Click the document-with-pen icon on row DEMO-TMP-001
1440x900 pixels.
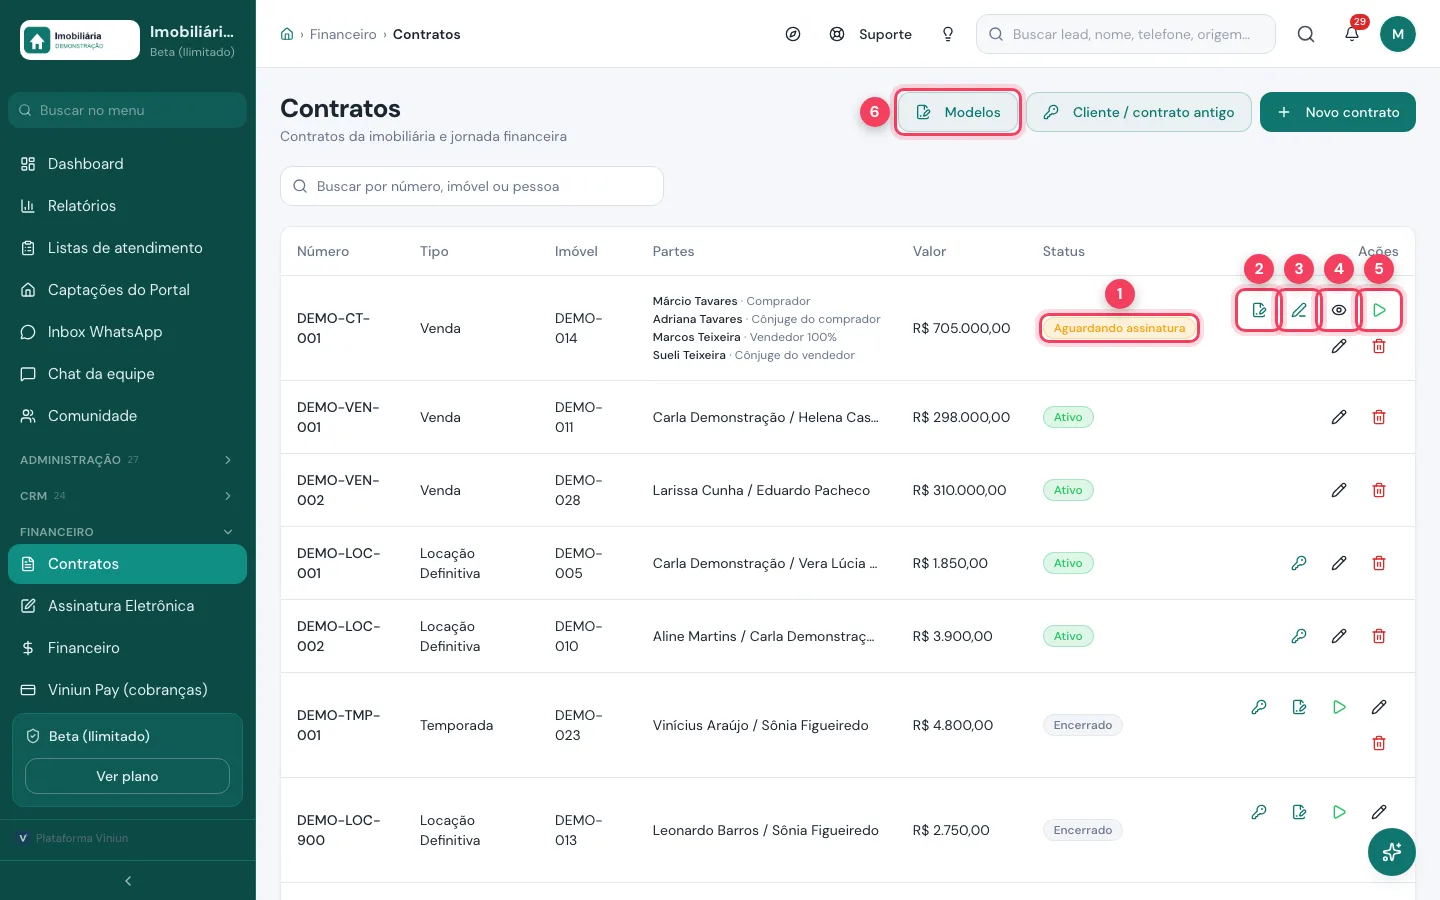pyautogui.click(x=1299, y=707)
